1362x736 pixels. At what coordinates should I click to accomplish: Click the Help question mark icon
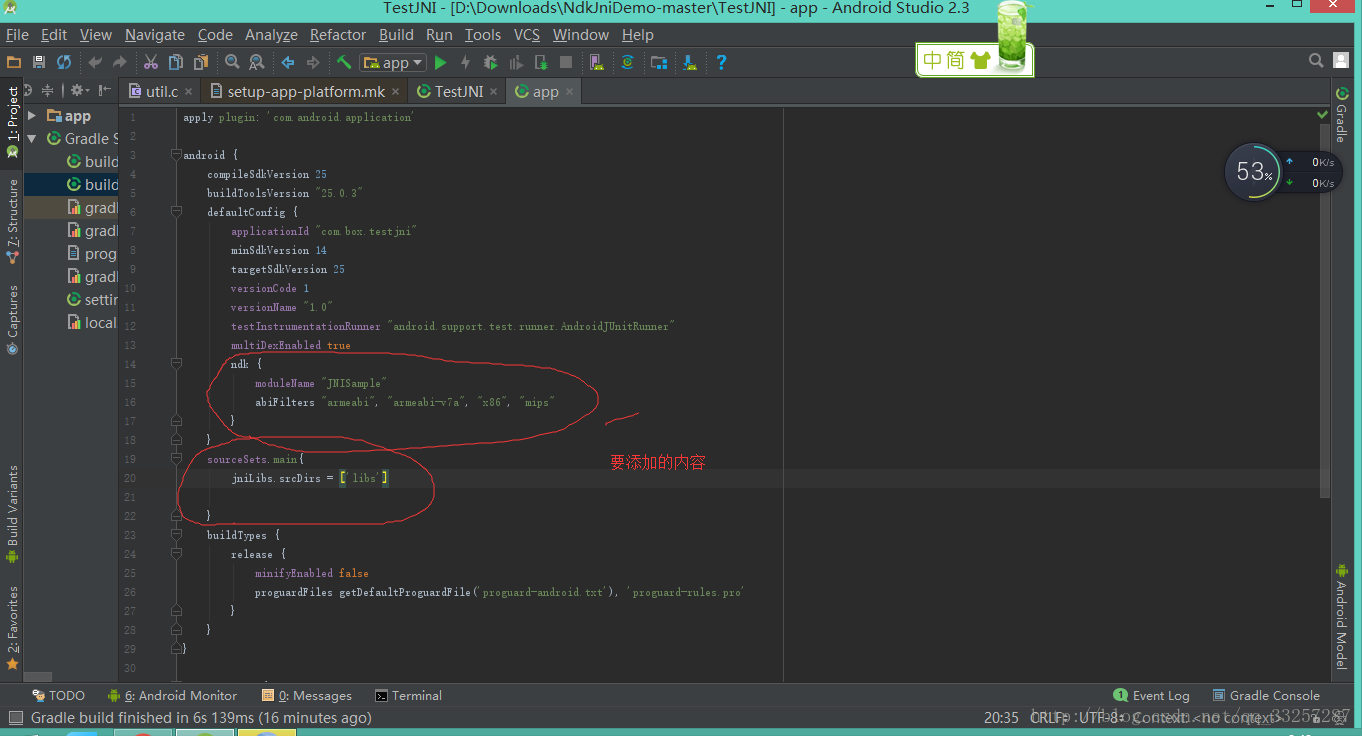coord(721,62)
